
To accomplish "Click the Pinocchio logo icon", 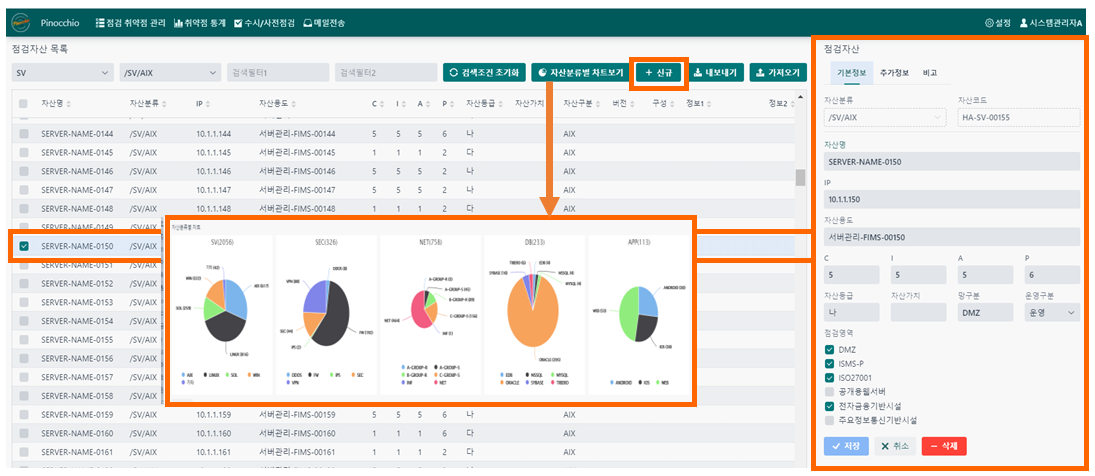I will (22, 23).
